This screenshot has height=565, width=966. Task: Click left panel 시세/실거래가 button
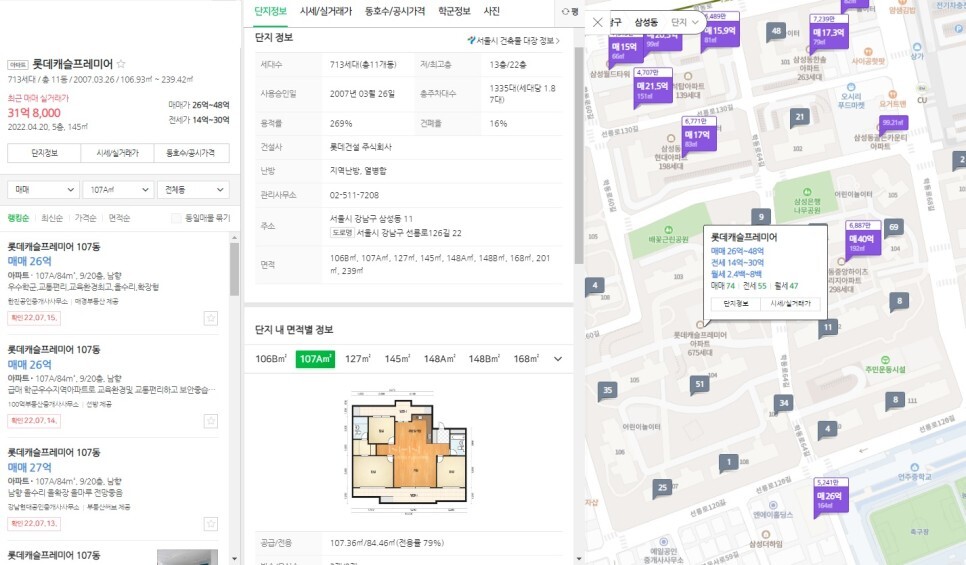118,153
